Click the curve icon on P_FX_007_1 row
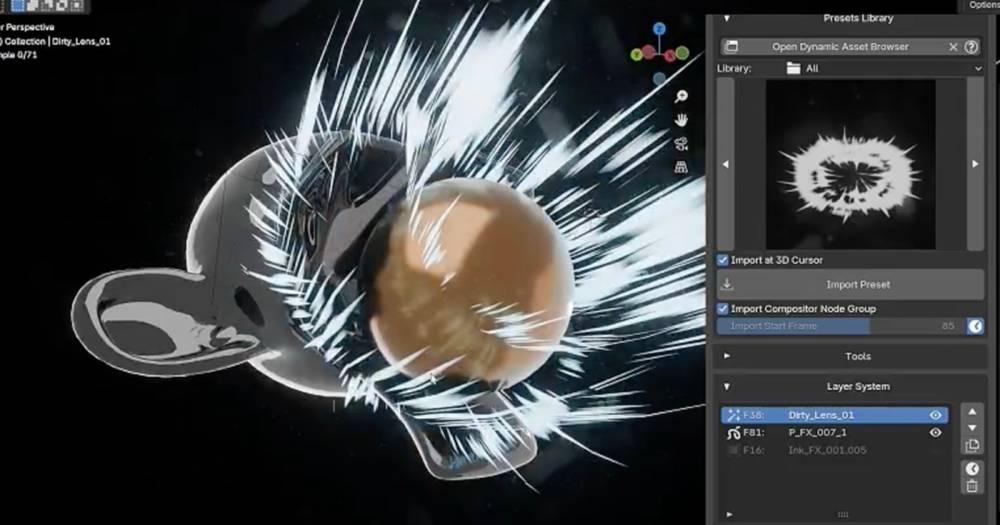Viewport: 1000px width, 525px height. 733,433
